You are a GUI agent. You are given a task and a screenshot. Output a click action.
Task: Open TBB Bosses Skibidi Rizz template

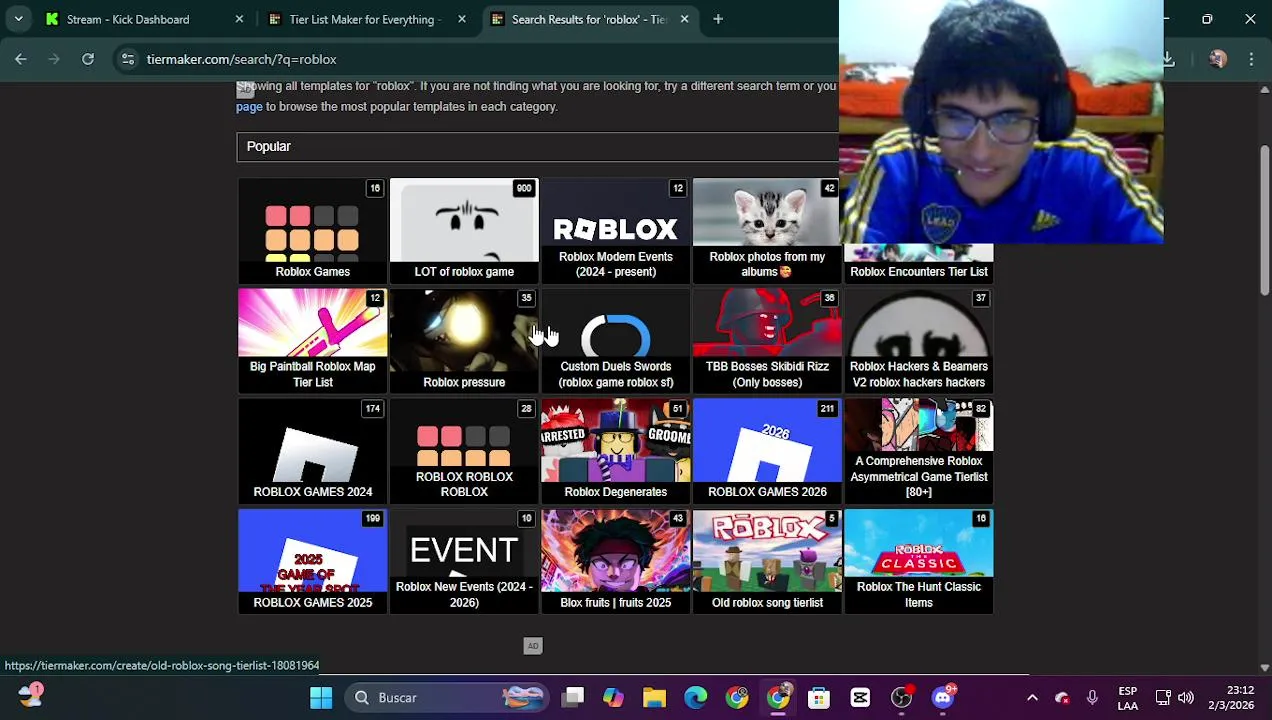tap(767, 341)
